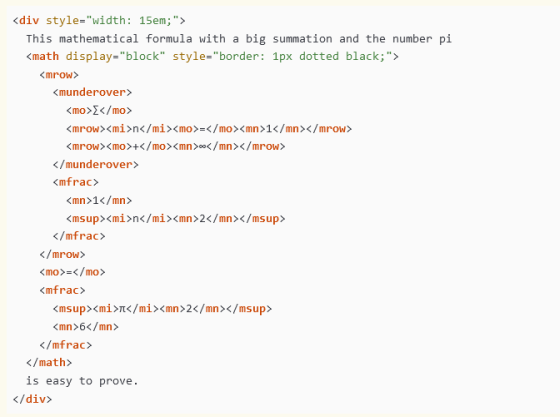Click the first opening mfrac tag
This screenshot has height=417, width=560.
click(75, 182)
